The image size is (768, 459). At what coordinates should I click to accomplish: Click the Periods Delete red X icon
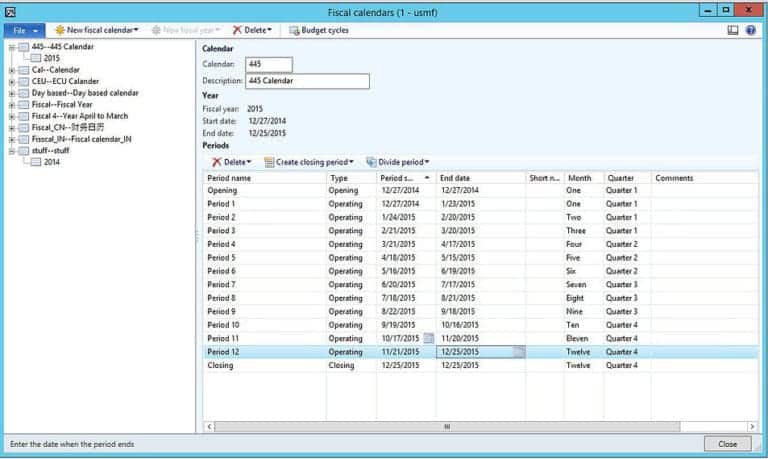pyautogui.click(x=216, y=162)
